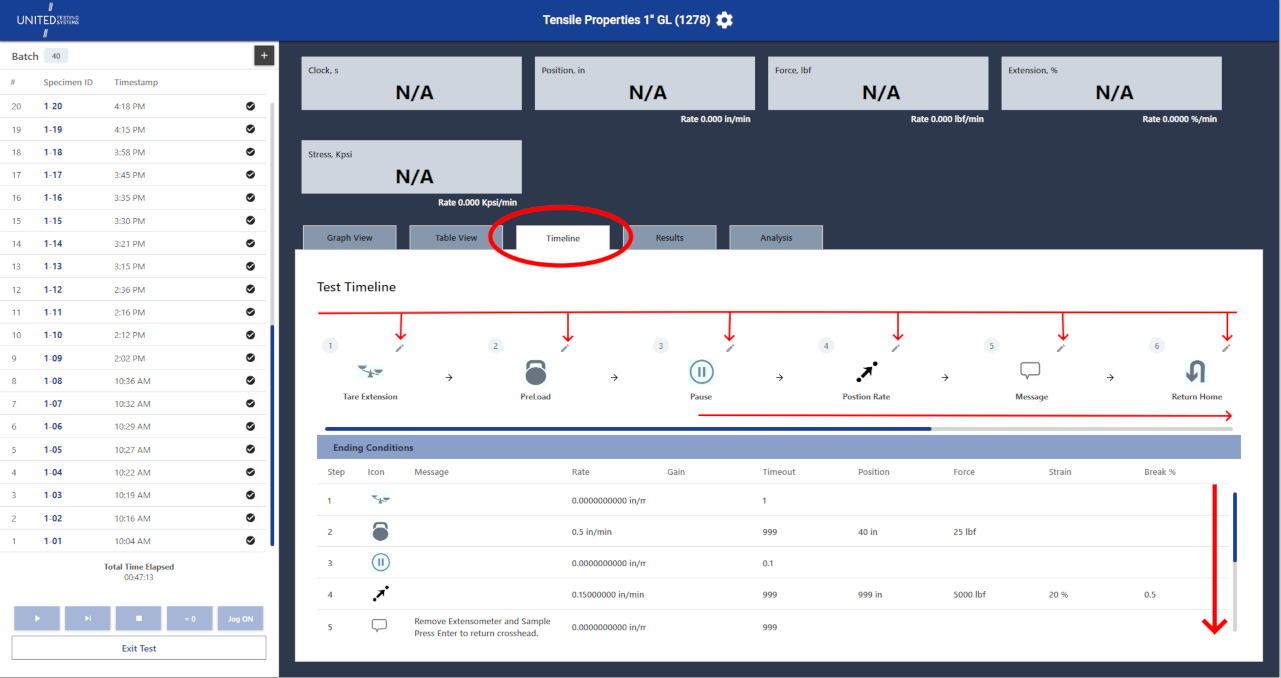This screenshot has height=678, width=1281.
Task: Skip to next step with the skip button
Action: [88, 619]
